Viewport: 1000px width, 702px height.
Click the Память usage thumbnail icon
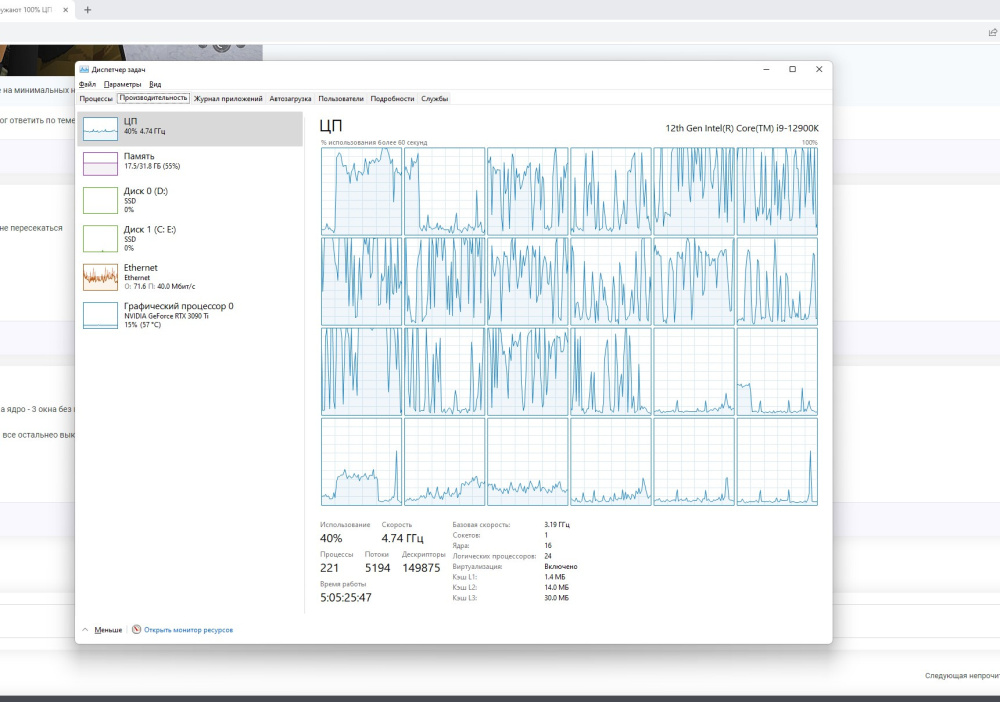pos(100,162)
